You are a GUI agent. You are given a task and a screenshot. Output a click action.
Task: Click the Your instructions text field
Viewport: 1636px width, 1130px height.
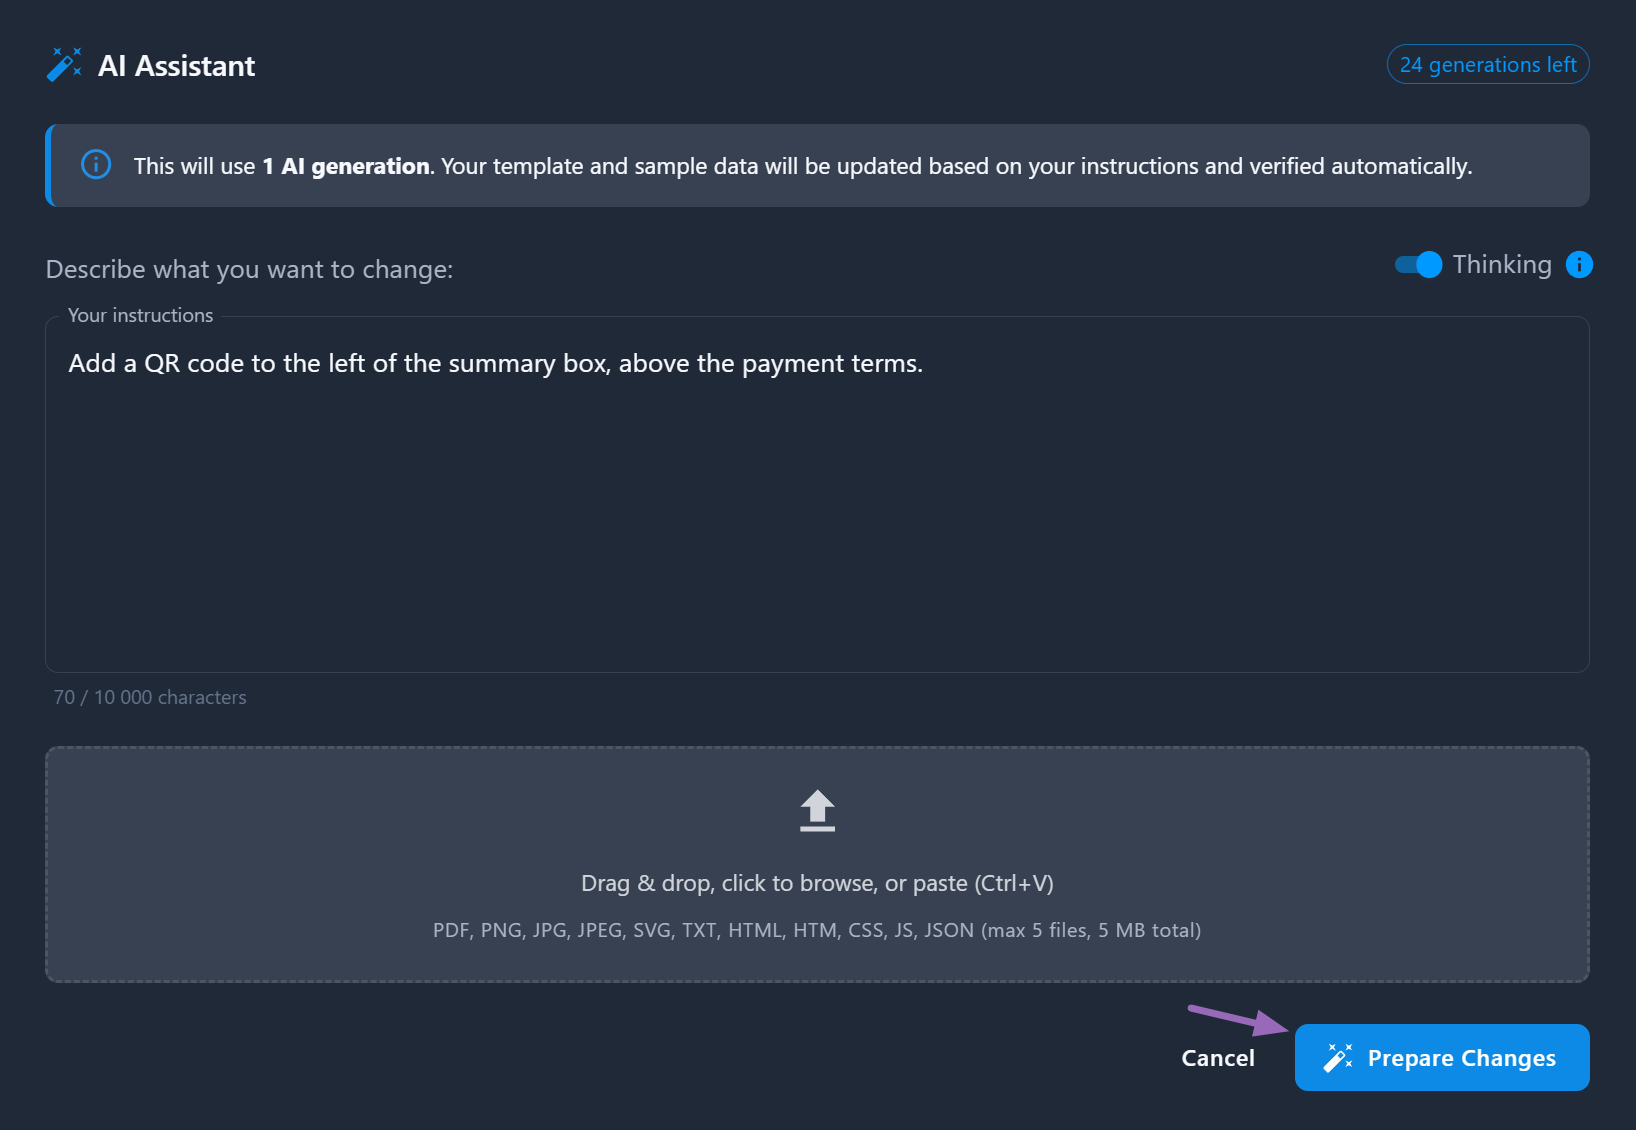tap(816, 490)
